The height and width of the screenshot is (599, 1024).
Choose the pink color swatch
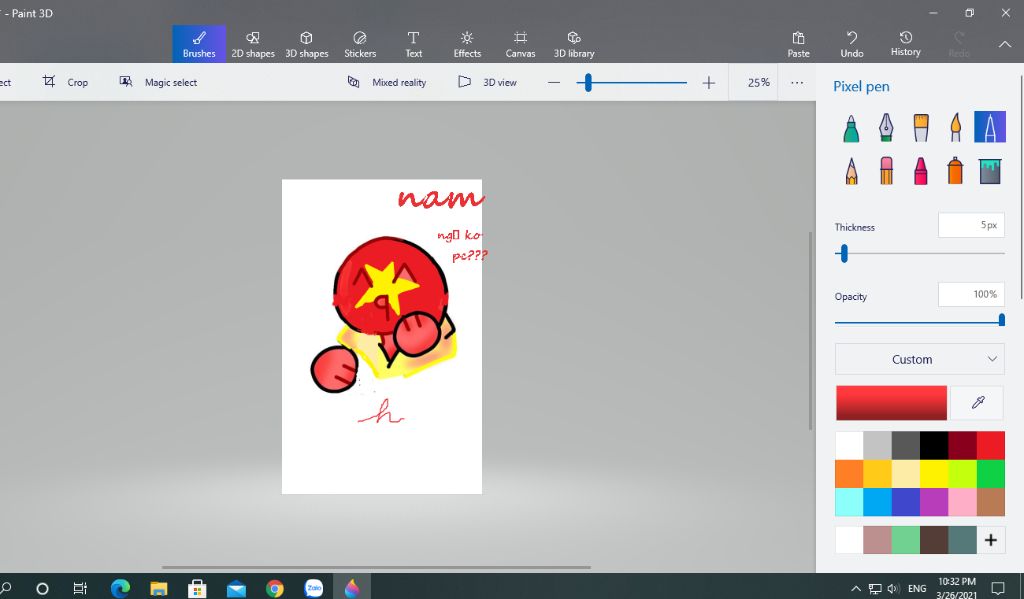tap(962, 502)
